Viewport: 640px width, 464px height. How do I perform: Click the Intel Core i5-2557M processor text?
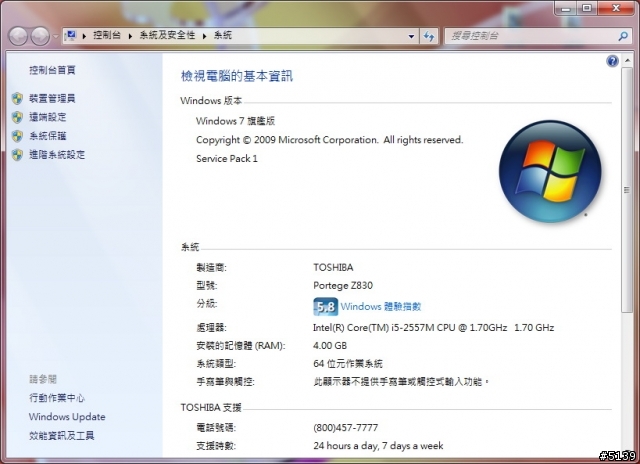(x=433, y=328)
